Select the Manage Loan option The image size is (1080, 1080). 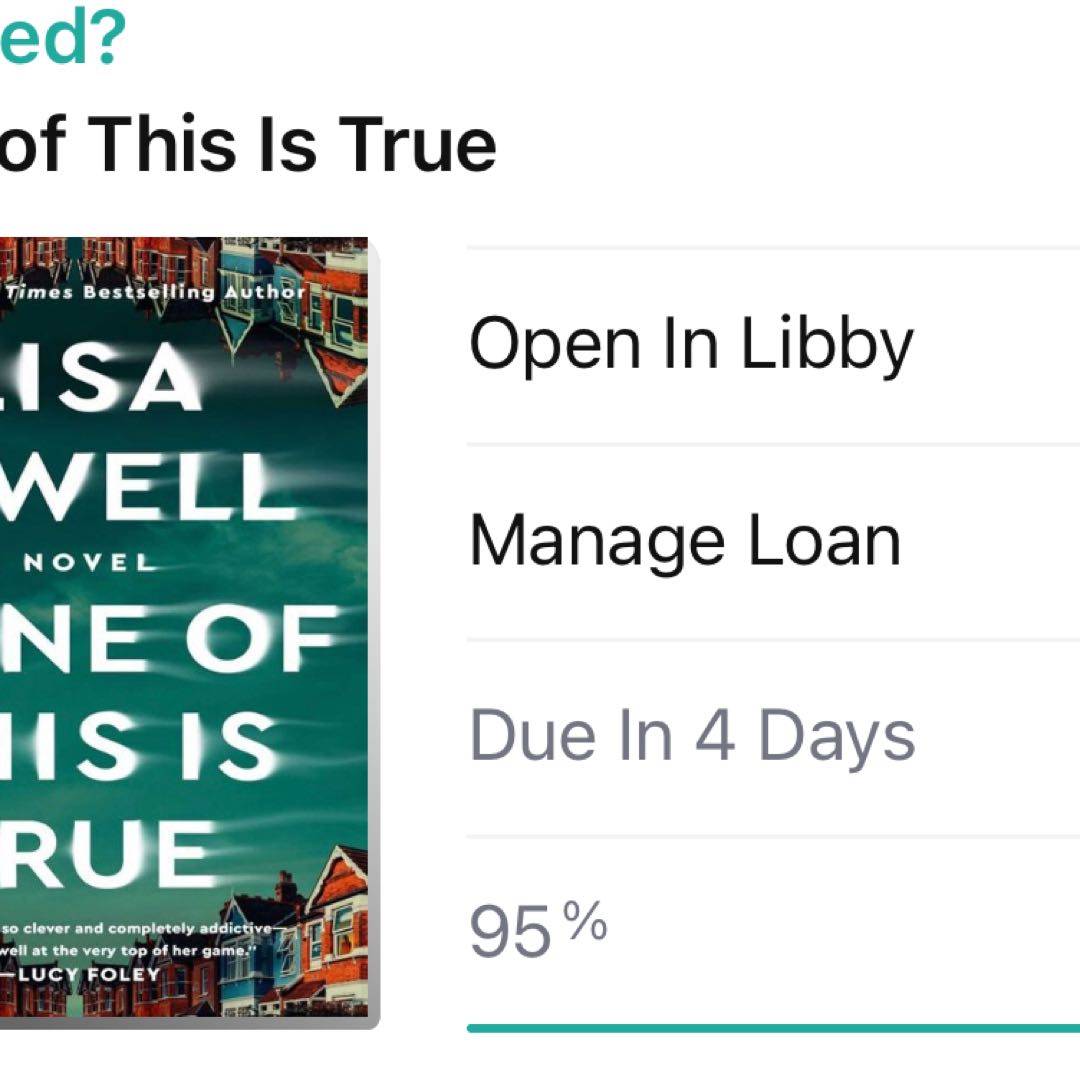[x=684, y=541]
